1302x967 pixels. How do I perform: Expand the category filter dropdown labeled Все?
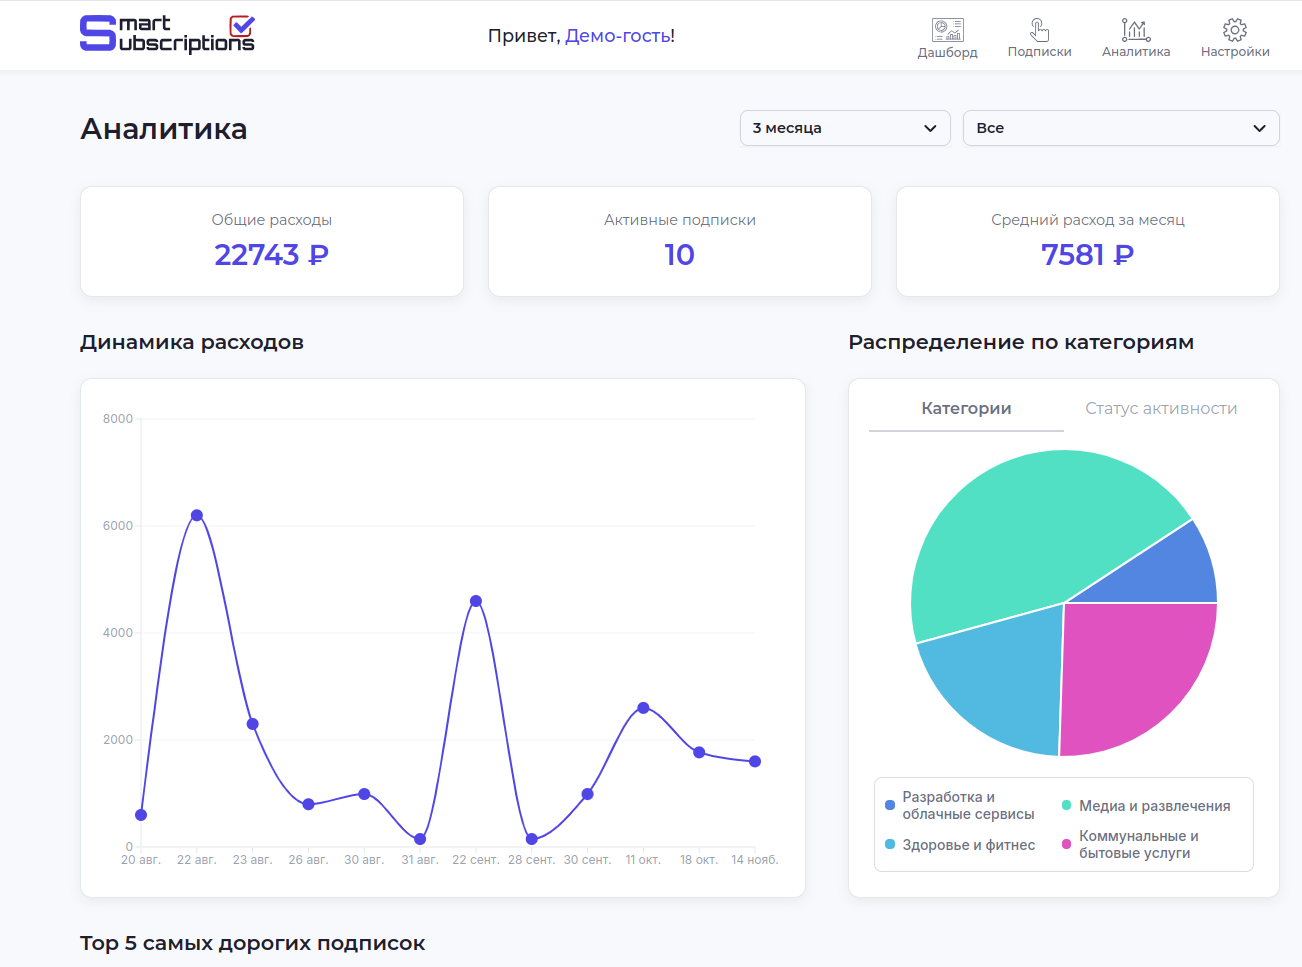click(x=1120, y=128)
